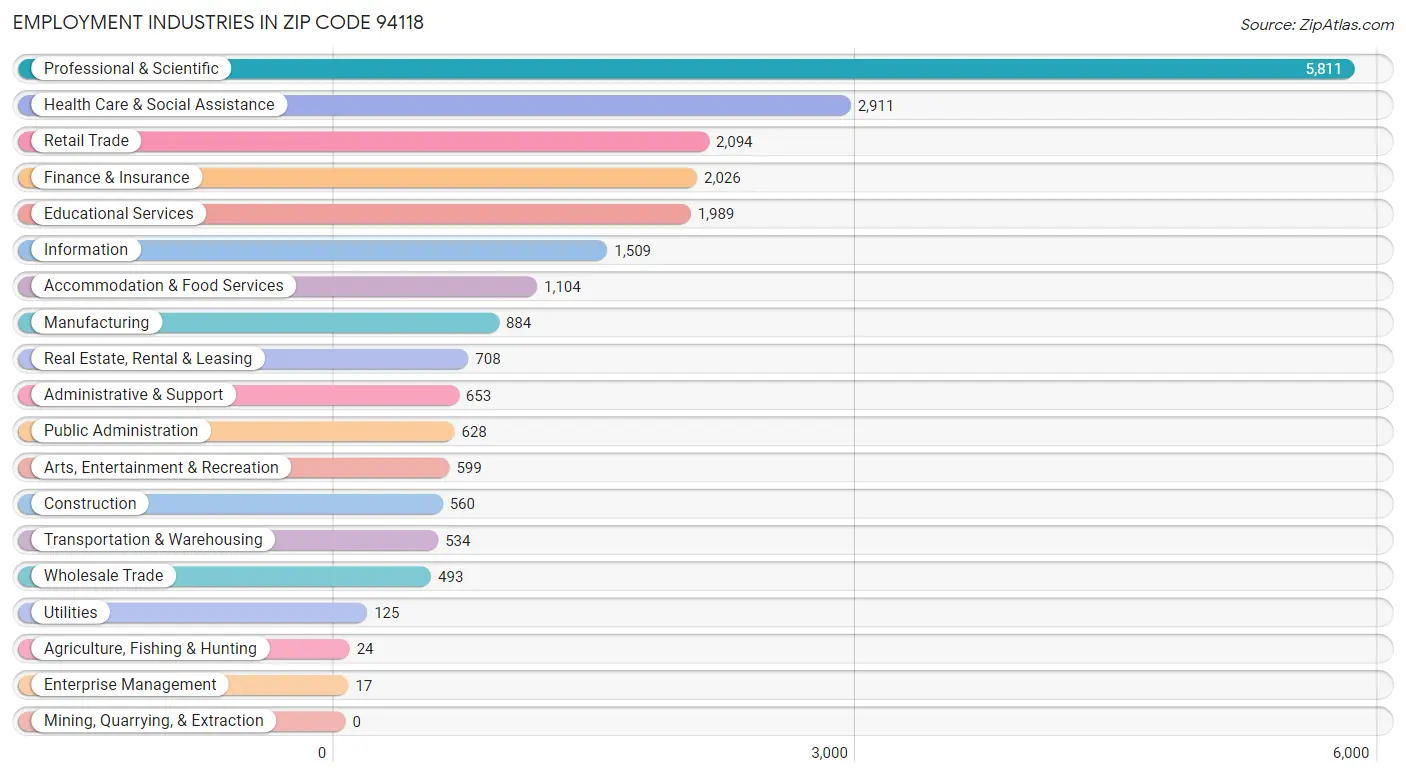Screen dimensions: 1406x776
Task: Select the 6,000 axis tick label
Action: pos(1351,754)
